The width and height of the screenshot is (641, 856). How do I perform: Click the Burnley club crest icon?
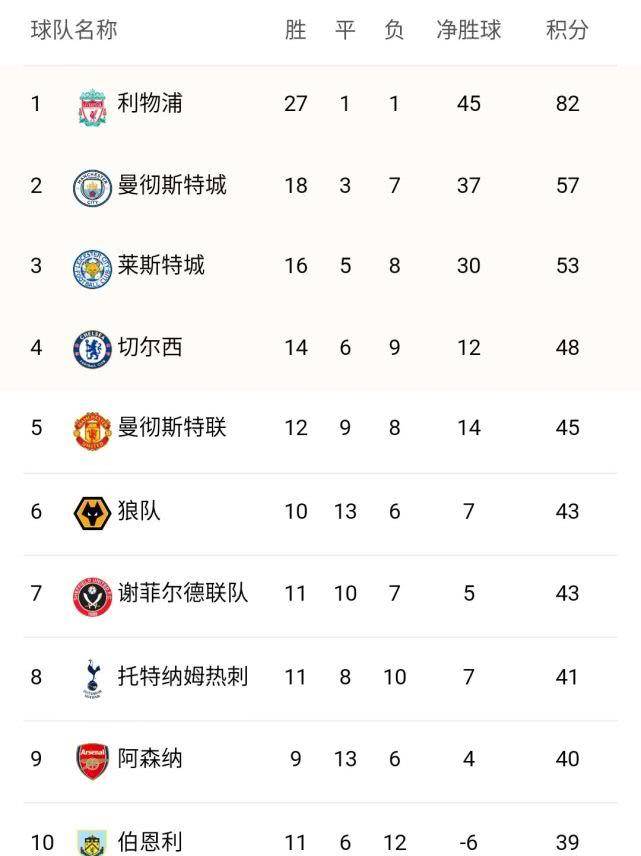(92, 842)
